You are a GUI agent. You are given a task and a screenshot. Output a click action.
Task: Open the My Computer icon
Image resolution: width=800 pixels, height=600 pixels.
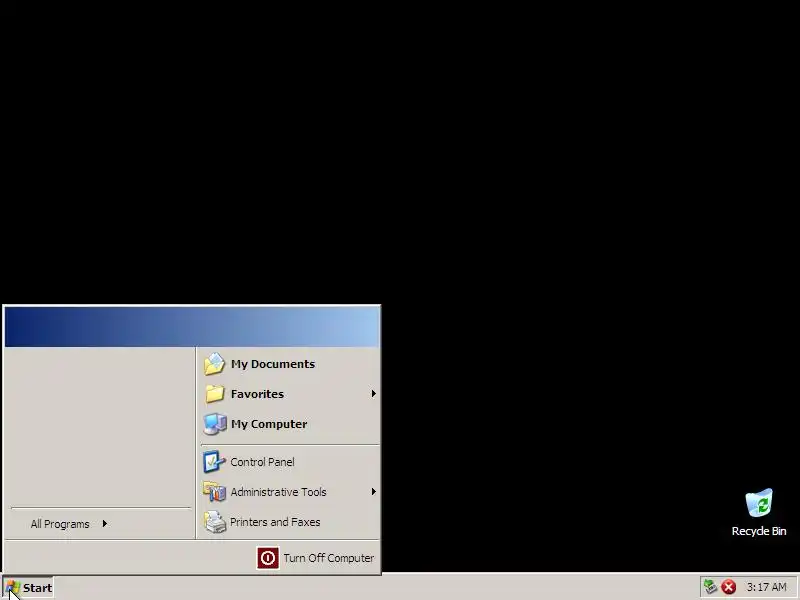tap(215, 424)
